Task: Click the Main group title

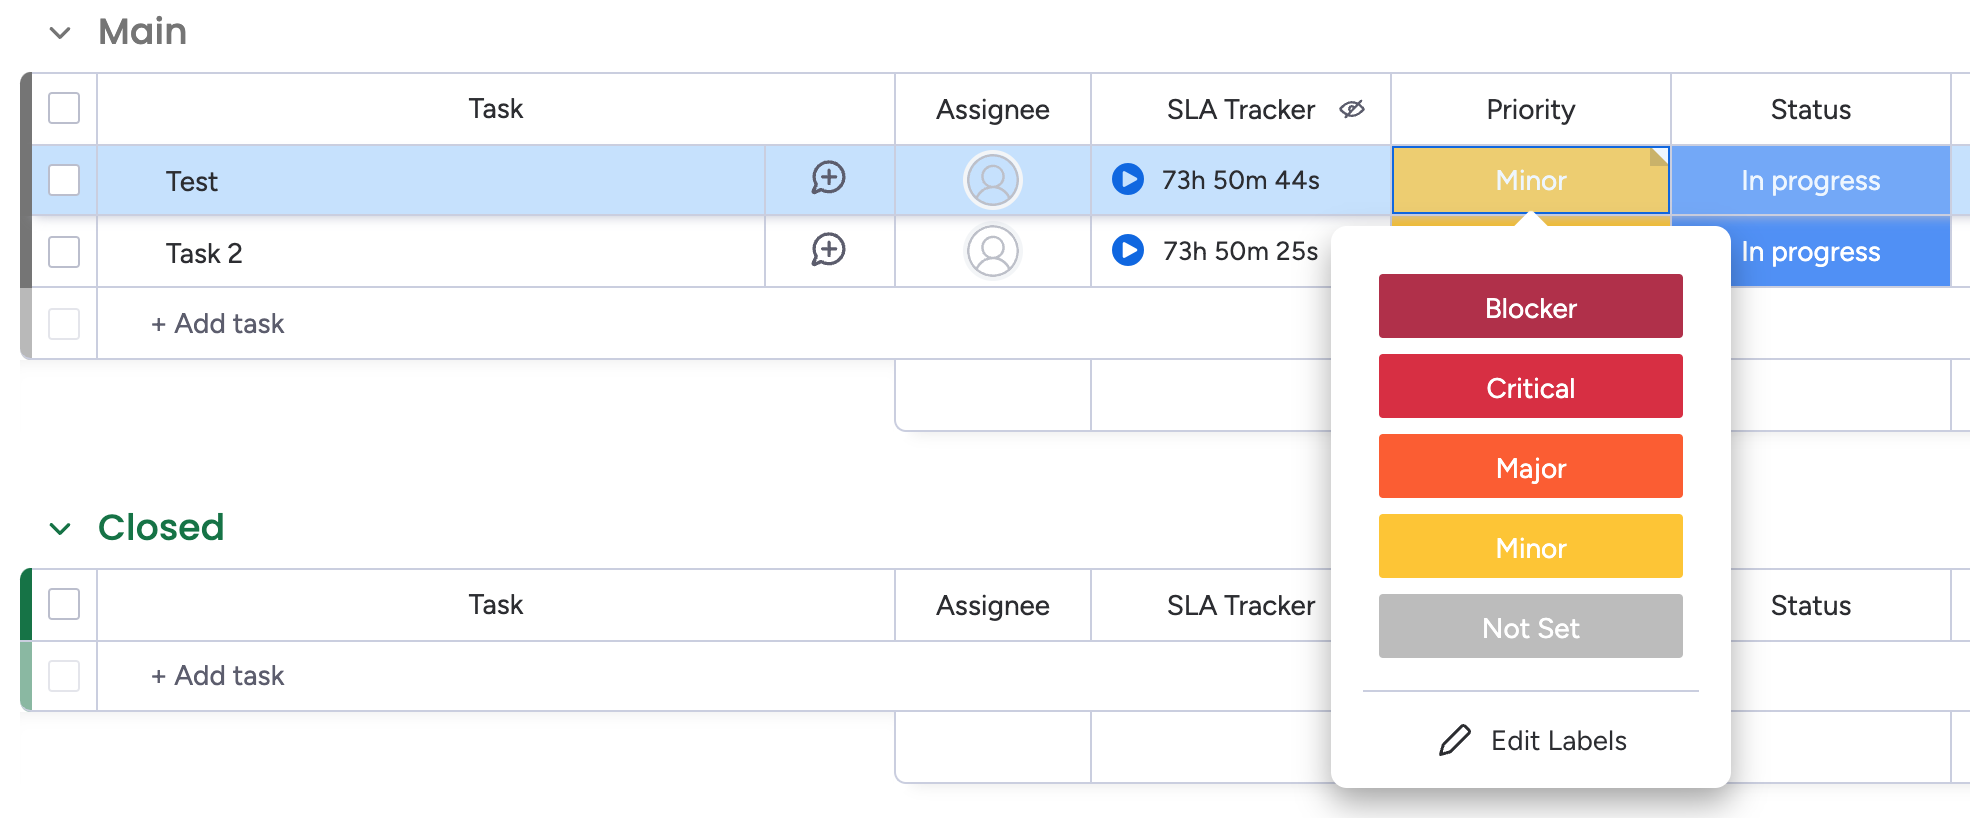Action: [142, 32]
